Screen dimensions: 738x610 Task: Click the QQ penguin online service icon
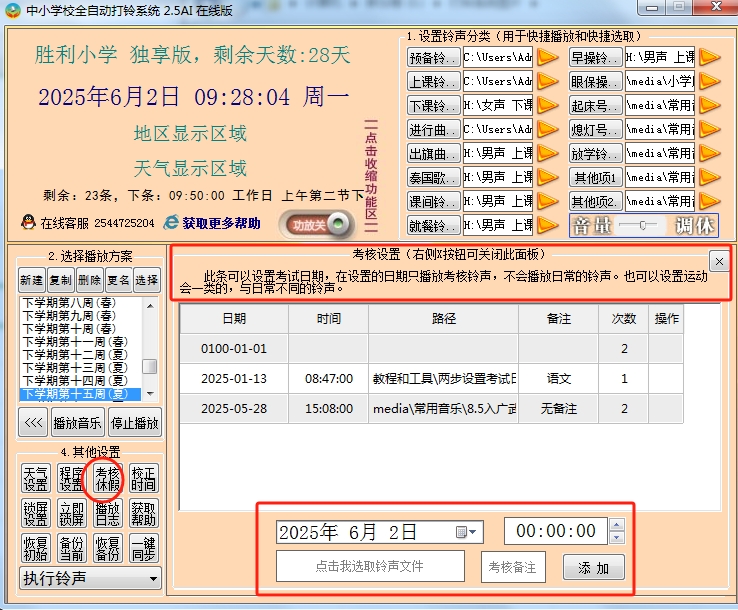coord(29,222)
